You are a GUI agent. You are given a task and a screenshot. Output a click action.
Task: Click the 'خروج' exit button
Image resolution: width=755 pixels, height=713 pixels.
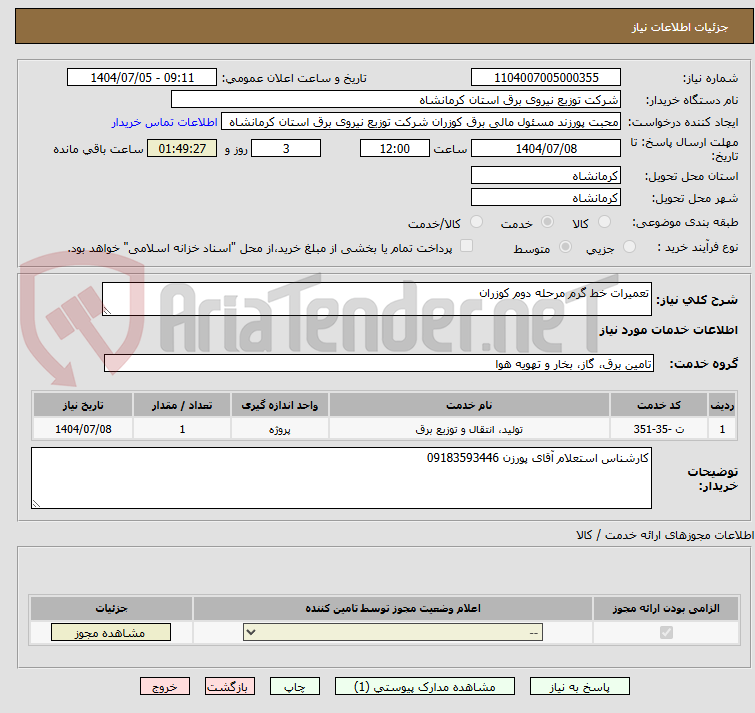point(165,687)
